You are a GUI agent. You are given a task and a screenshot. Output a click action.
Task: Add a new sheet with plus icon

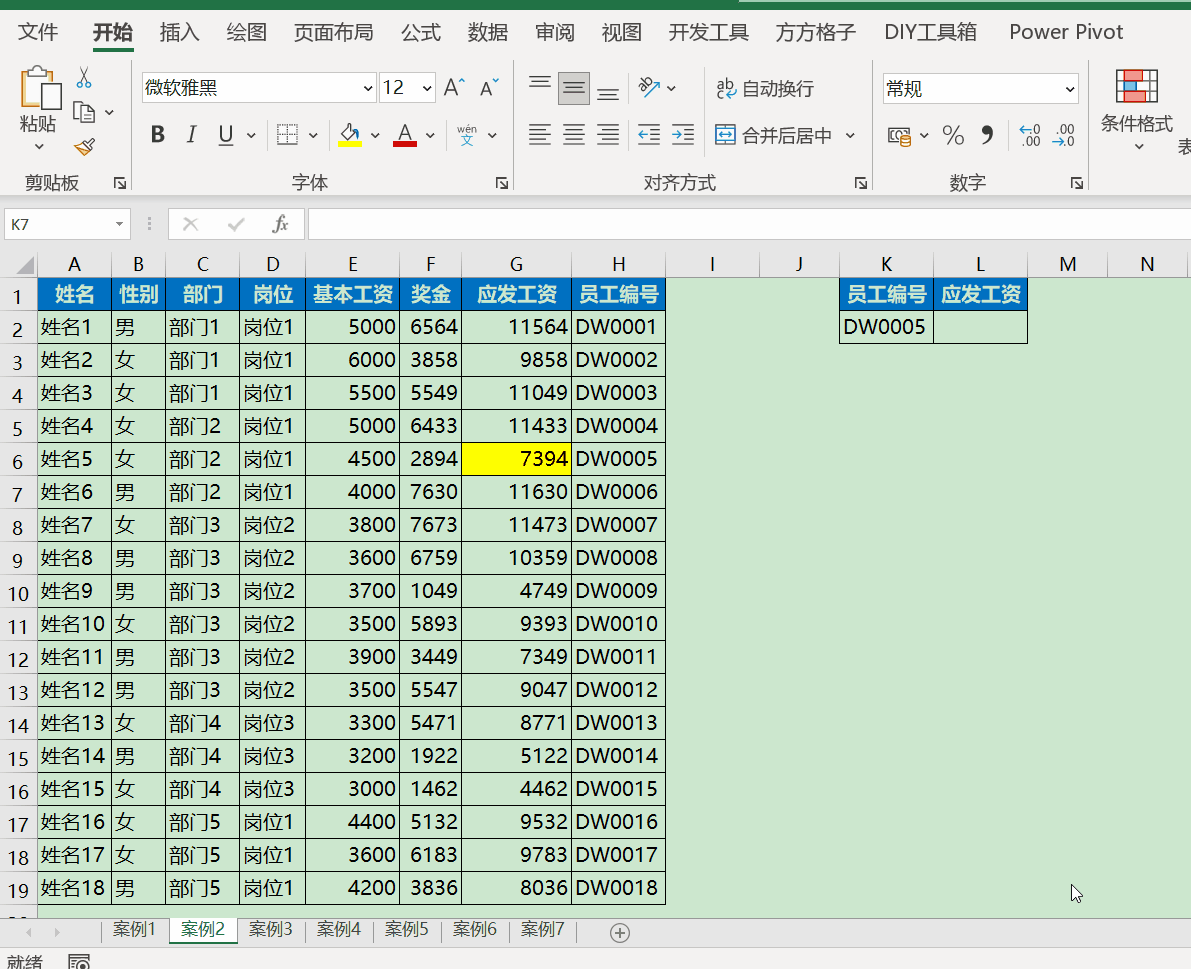coord(620,933)
